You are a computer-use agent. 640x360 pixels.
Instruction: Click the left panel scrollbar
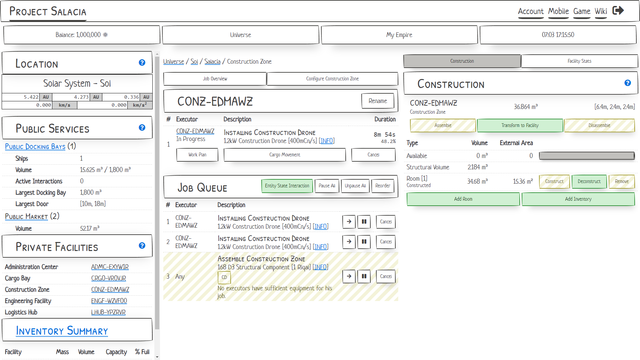coord(157,204)
